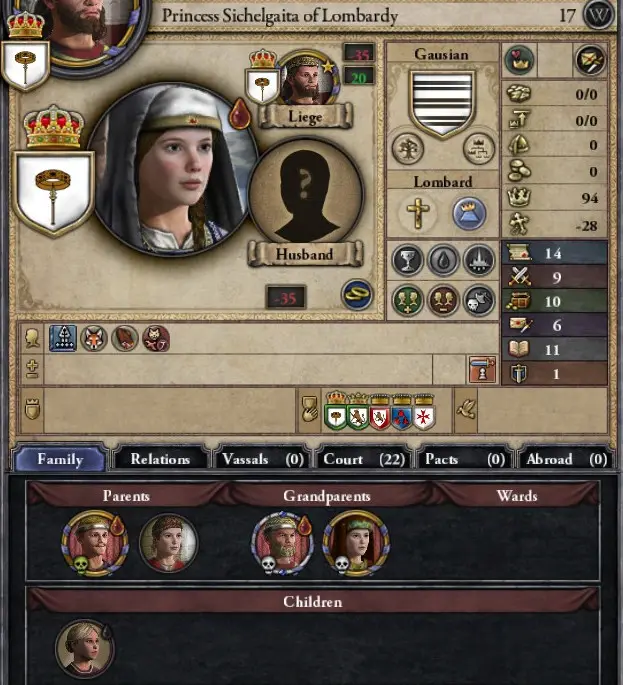Open the dynasty tree icon
623x685 pixels.
408,149
